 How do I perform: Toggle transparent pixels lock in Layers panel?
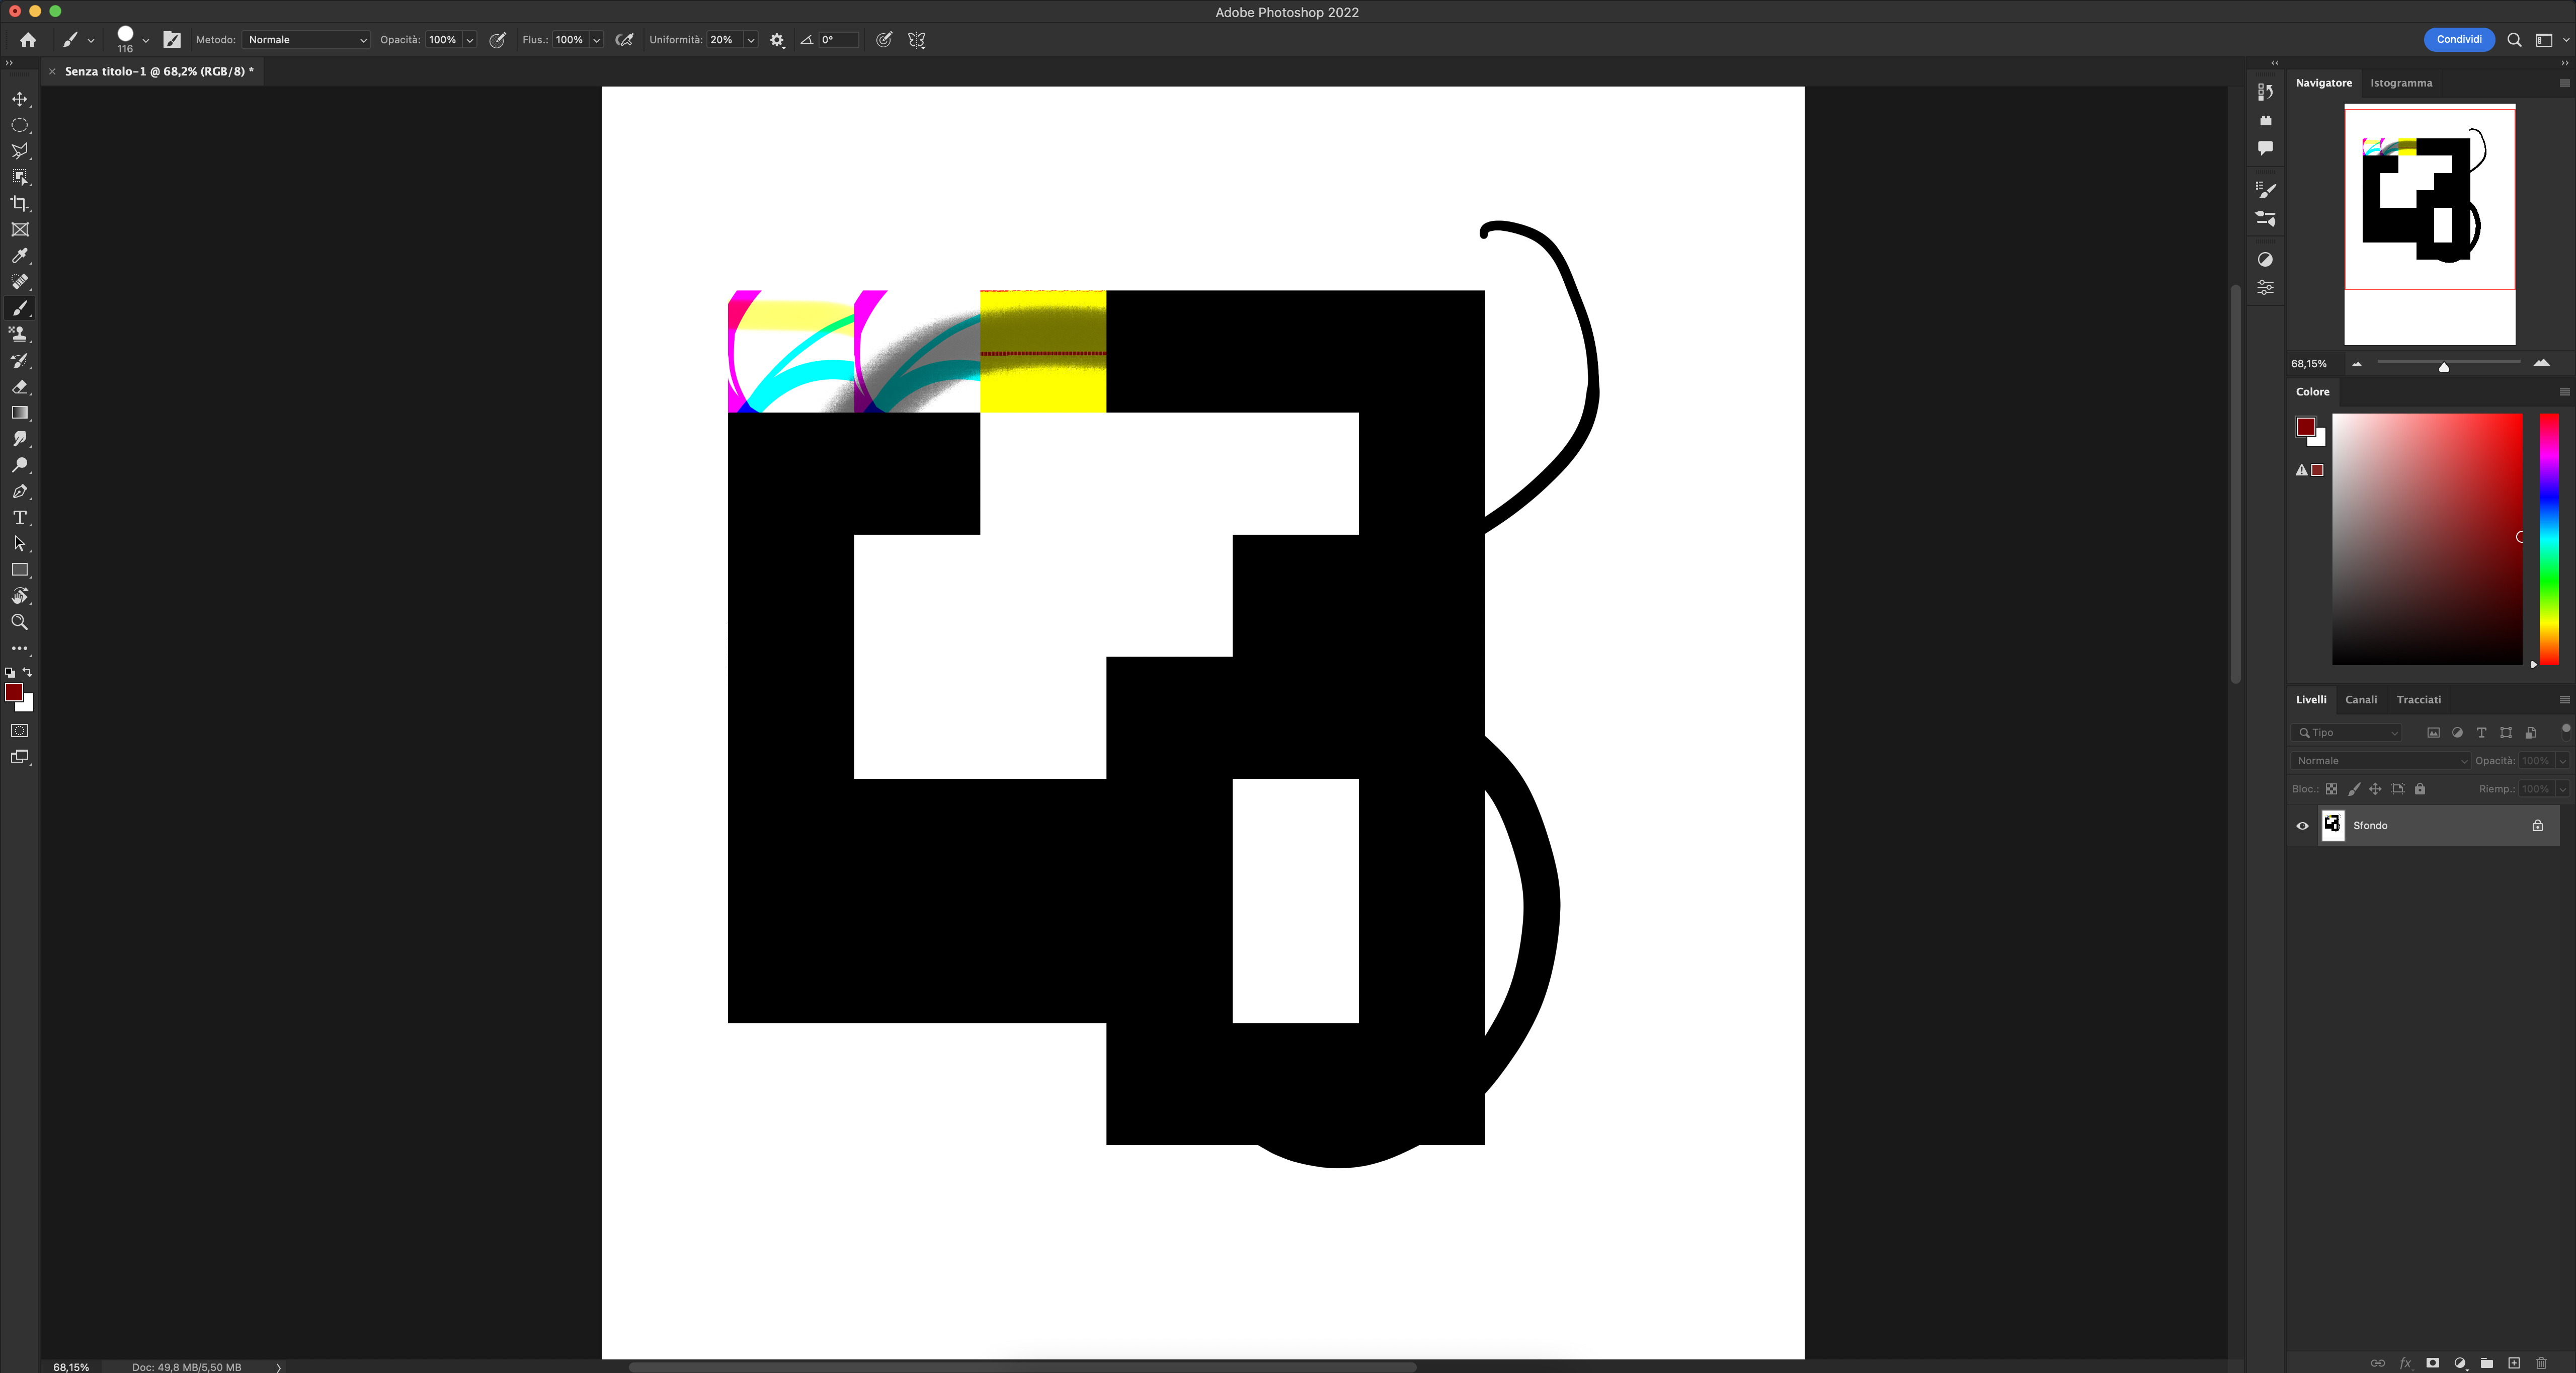[2333, 788]
